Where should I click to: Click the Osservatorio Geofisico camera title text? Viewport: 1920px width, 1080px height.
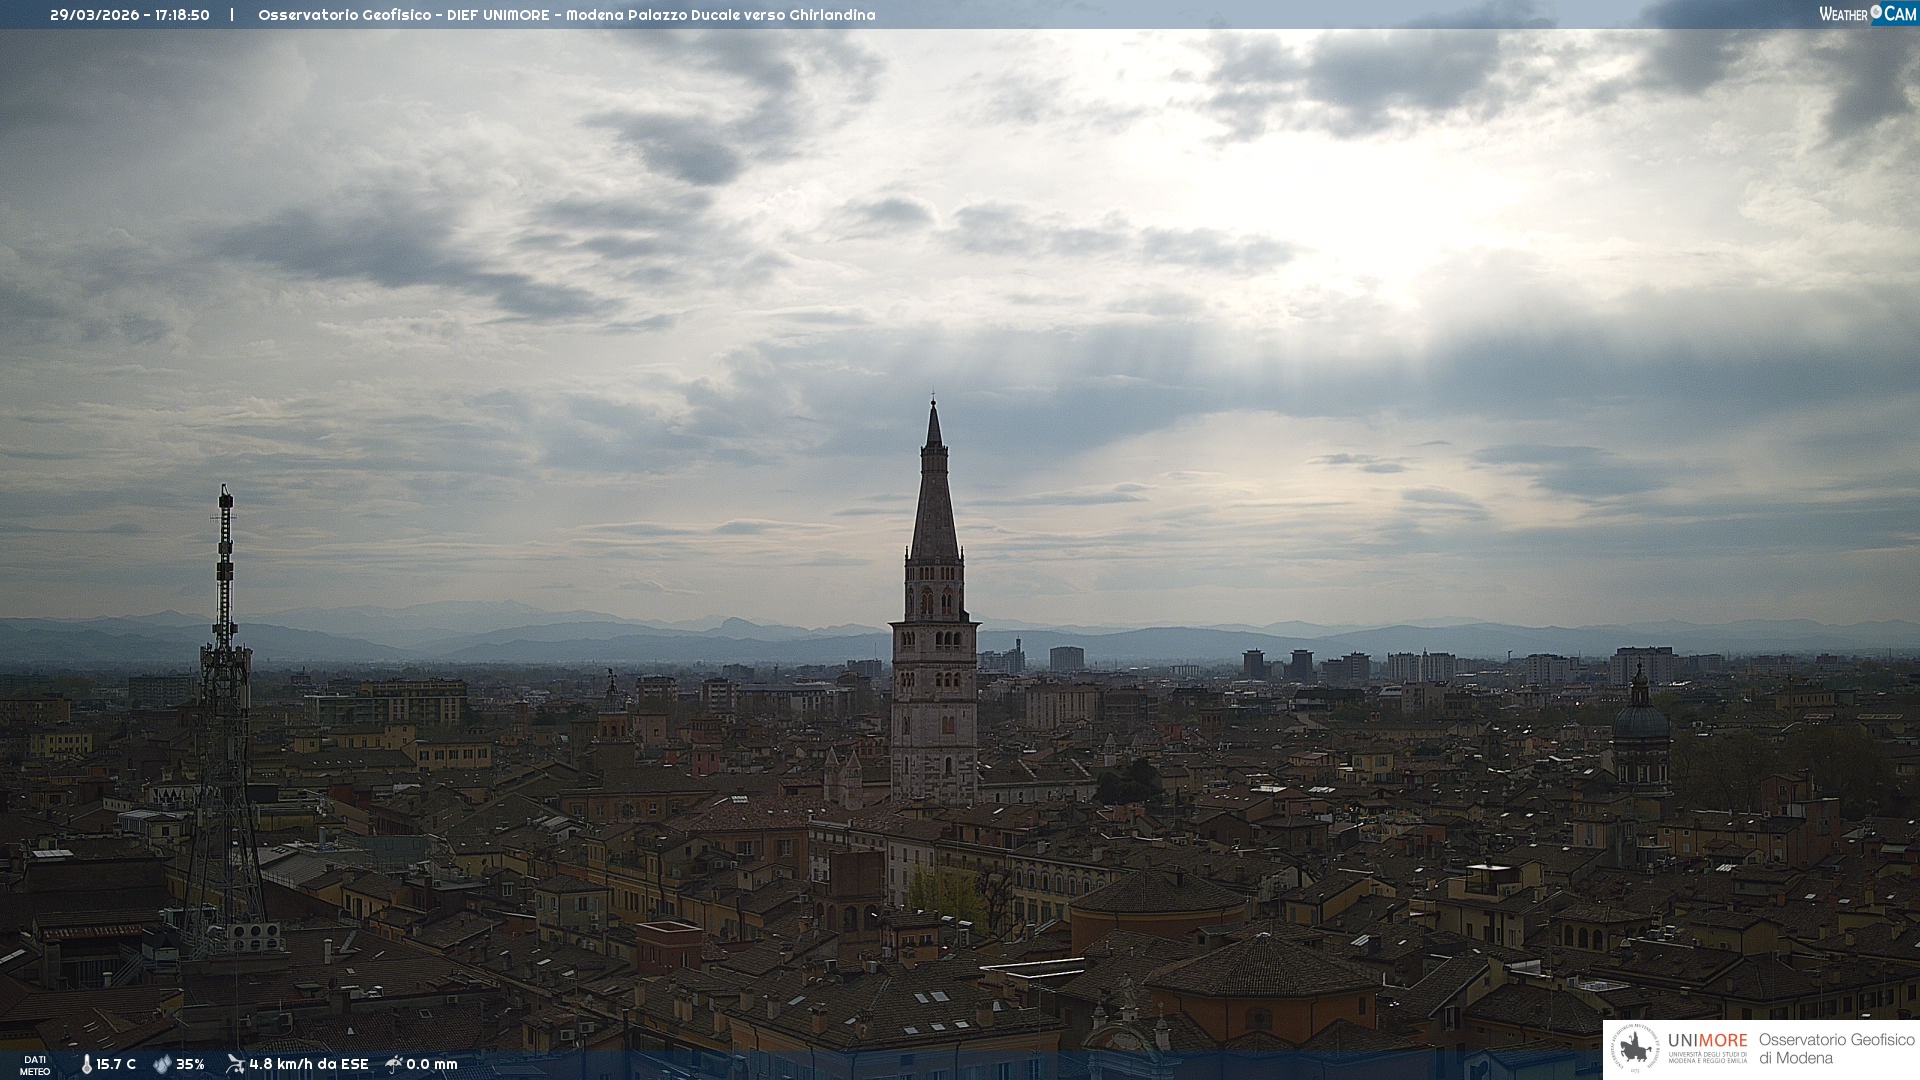pos(566,15)
